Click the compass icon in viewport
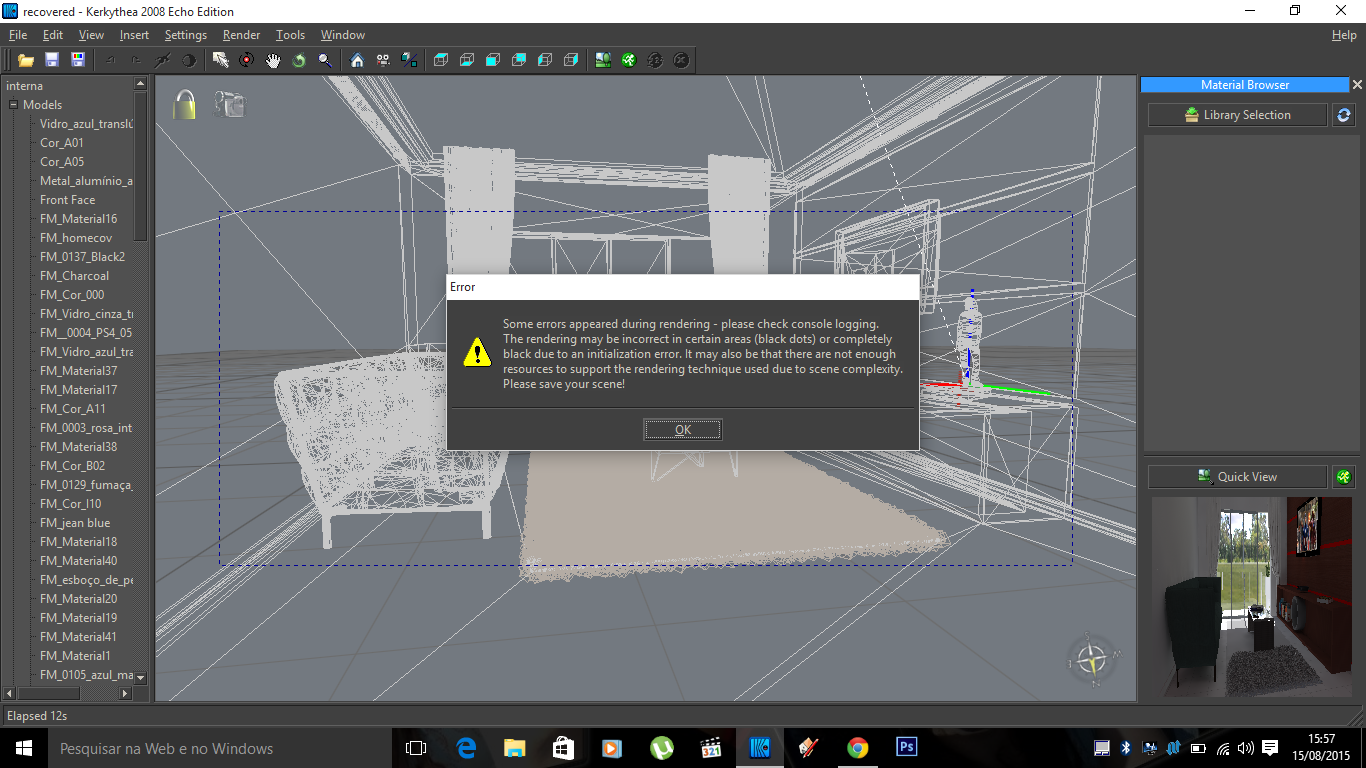The width and height of the screenshot is (1366, 768). (x=1090, y=658)
